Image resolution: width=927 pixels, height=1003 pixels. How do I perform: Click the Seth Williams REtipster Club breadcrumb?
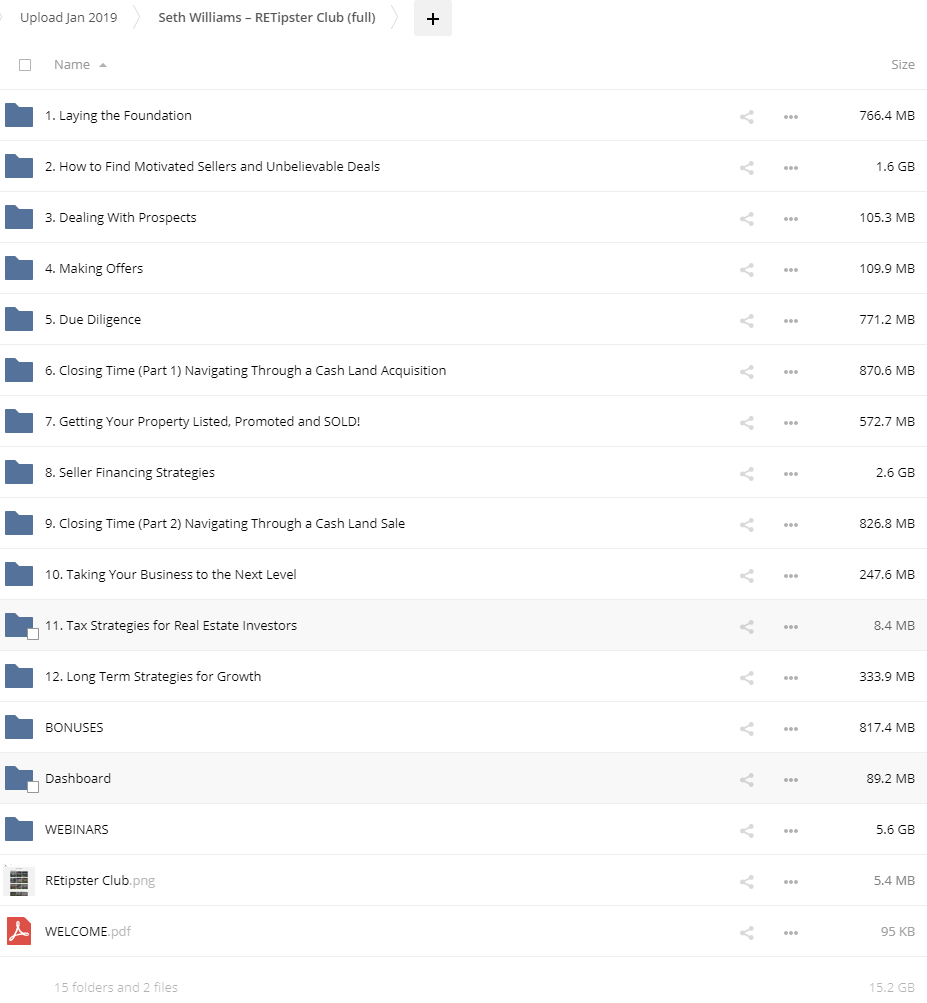point(267,18)
